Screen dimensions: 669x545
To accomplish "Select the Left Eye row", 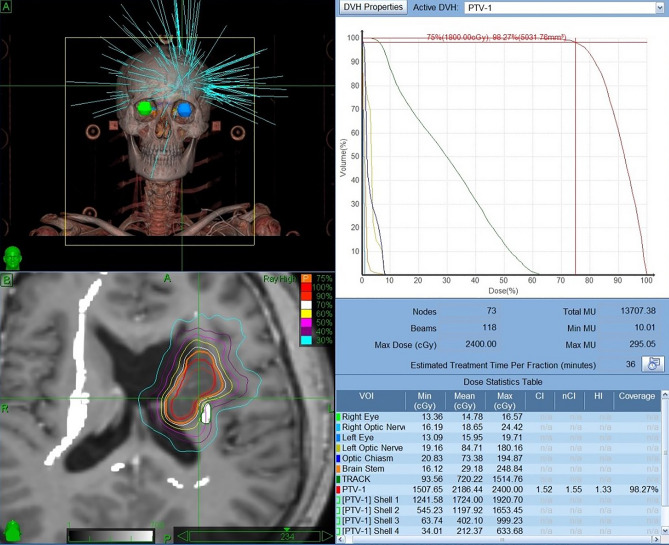I will tap(498, 437).
